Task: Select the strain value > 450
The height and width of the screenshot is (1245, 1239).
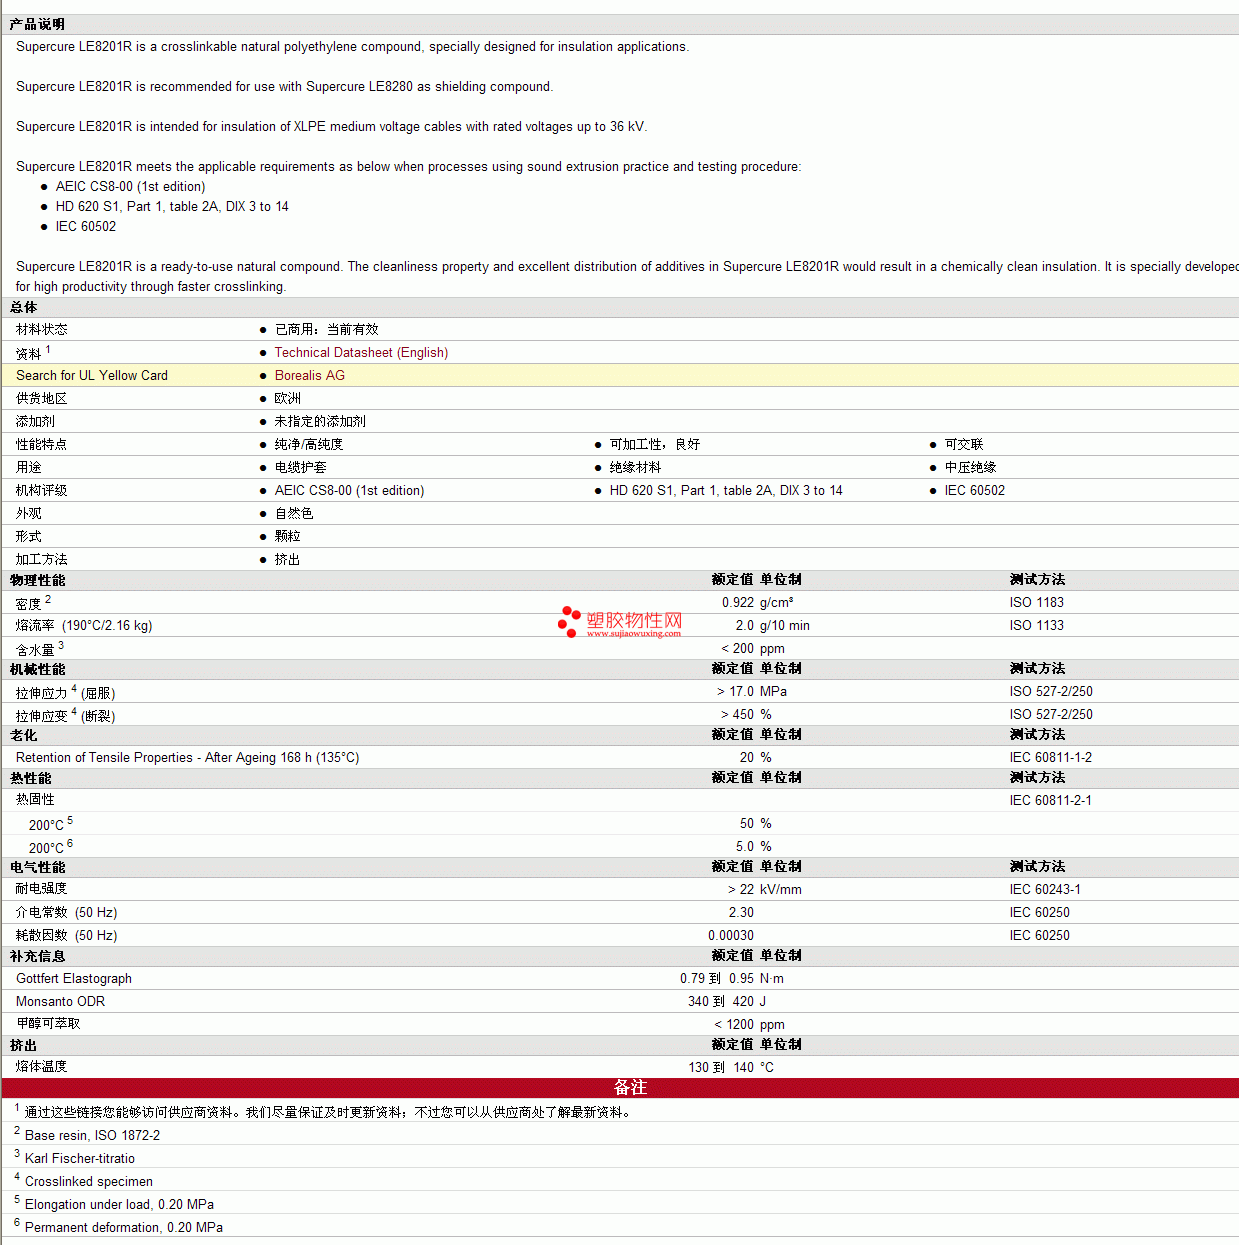Action: click(737, 714)
